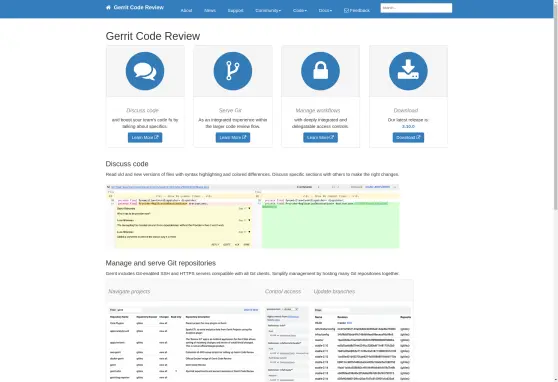This screenshot has width=558, height=382.
Task: Click the Feedback checkbox icon
Action: point(346,10)
